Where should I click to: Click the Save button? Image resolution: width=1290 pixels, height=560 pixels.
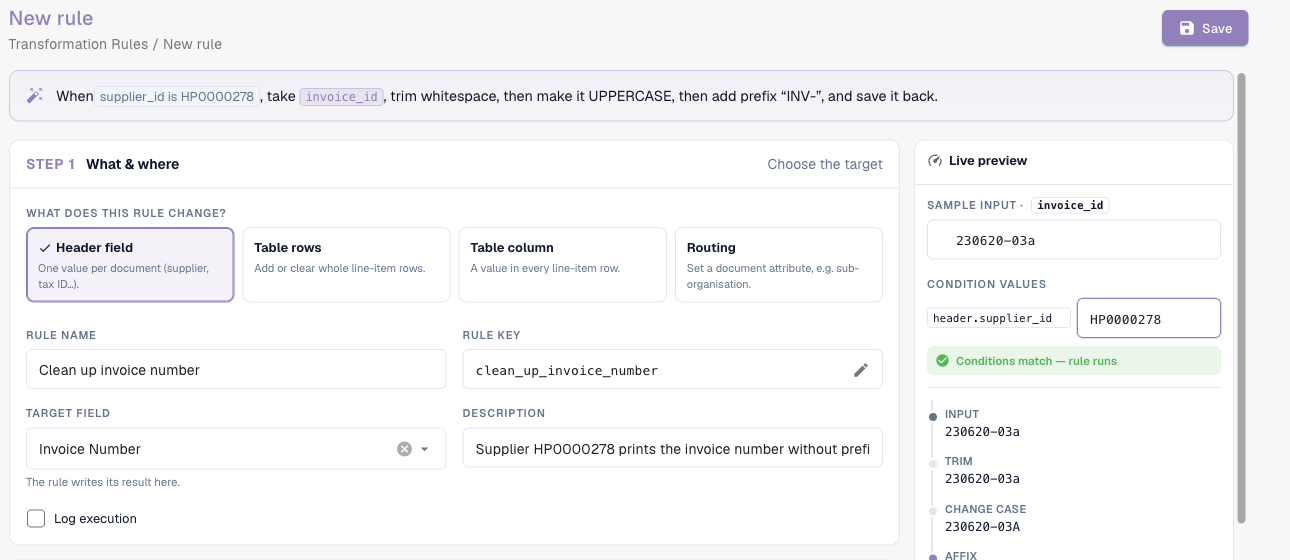coord(1204,28)
